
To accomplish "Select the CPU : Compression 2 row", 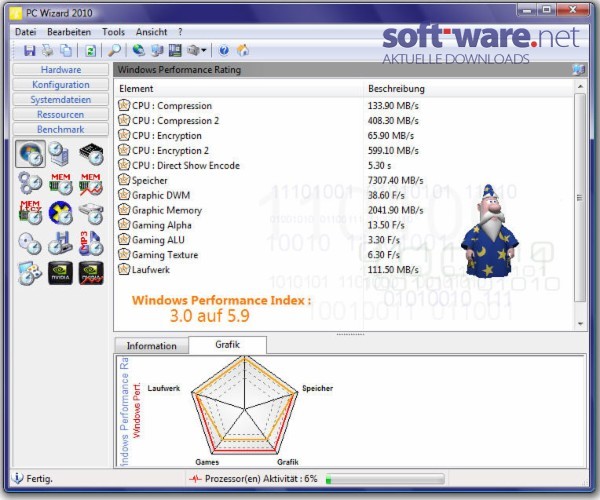I will 344,121.
